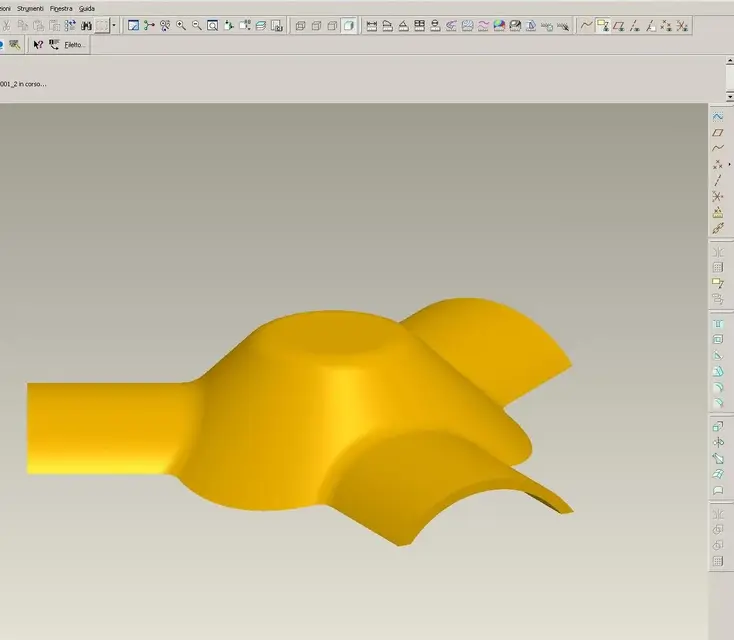Click the colorful shaded curvature analysis icon
Image resolution: width=734 pixels, height=640 pixels.
(499, 26)
